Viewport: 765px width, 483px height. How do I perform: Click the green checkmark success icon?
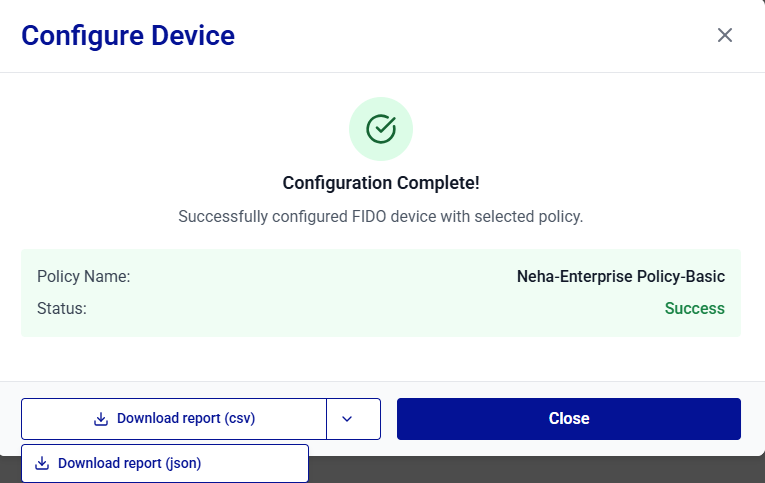pos(381,128)
